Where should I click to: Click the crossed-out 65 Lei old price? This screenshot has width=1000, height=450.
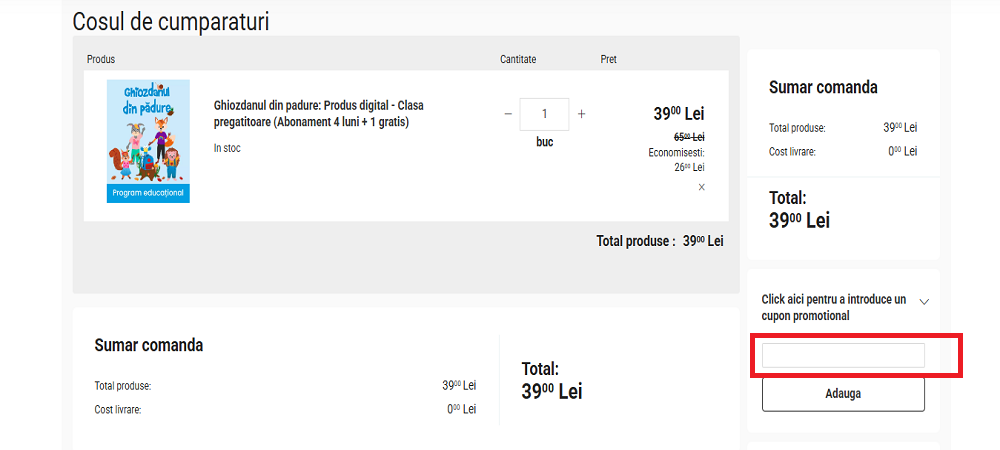[689, 137]
